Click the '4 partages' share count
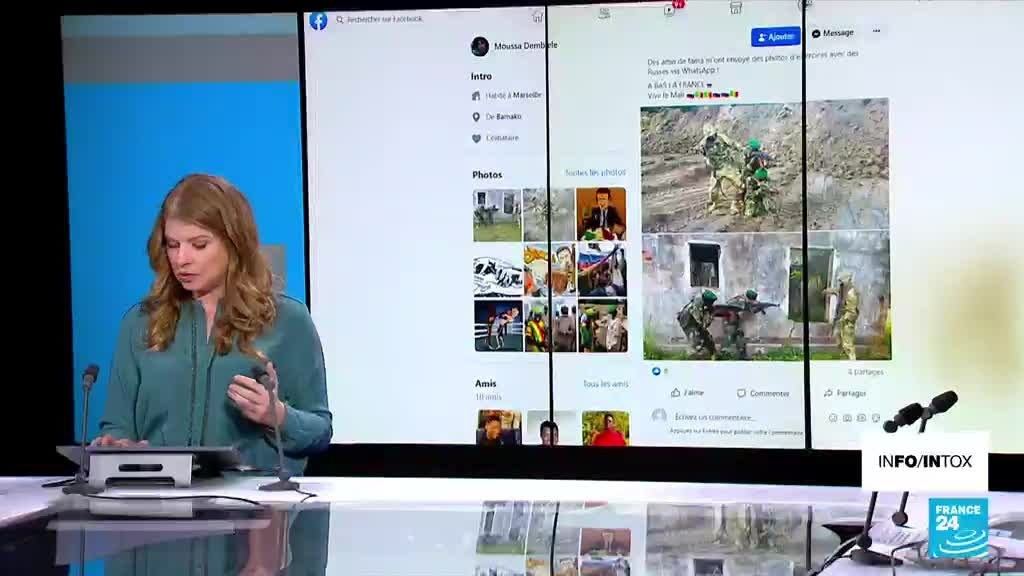 (x=865, y=372)
